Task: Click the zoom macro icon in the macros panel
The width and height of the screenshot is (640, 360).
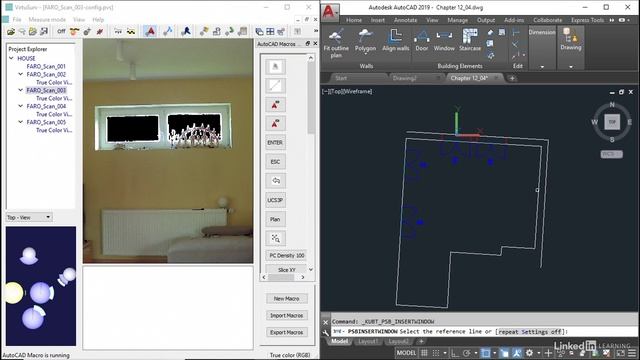Action: pos(276,238)
